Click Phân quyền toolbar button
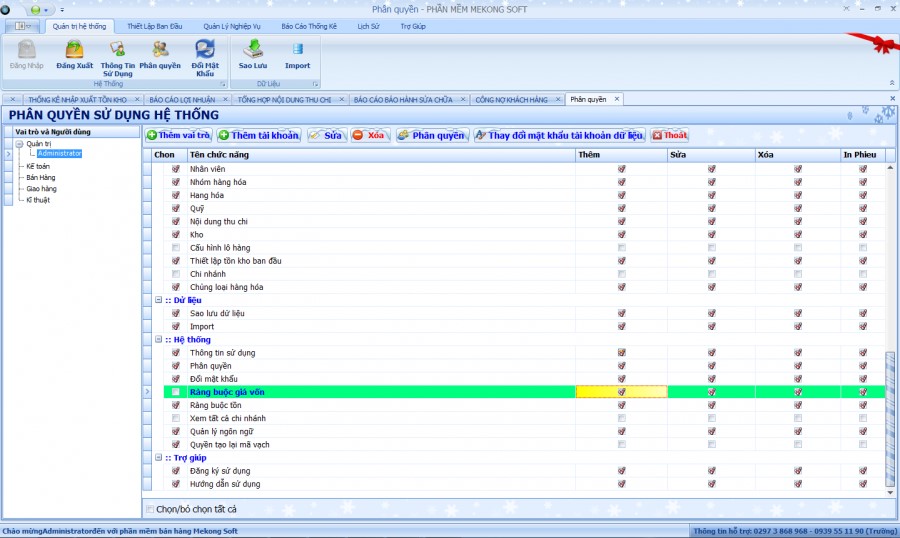Image resolution: width=900 pixels, height=538 pixels. coord(432,136)
